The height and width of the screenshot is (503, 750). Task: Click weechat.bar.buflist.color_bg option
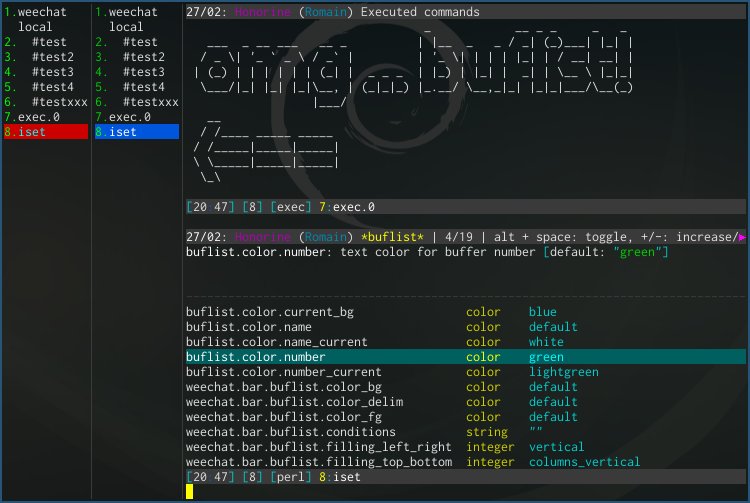click(x=465, y=387)
